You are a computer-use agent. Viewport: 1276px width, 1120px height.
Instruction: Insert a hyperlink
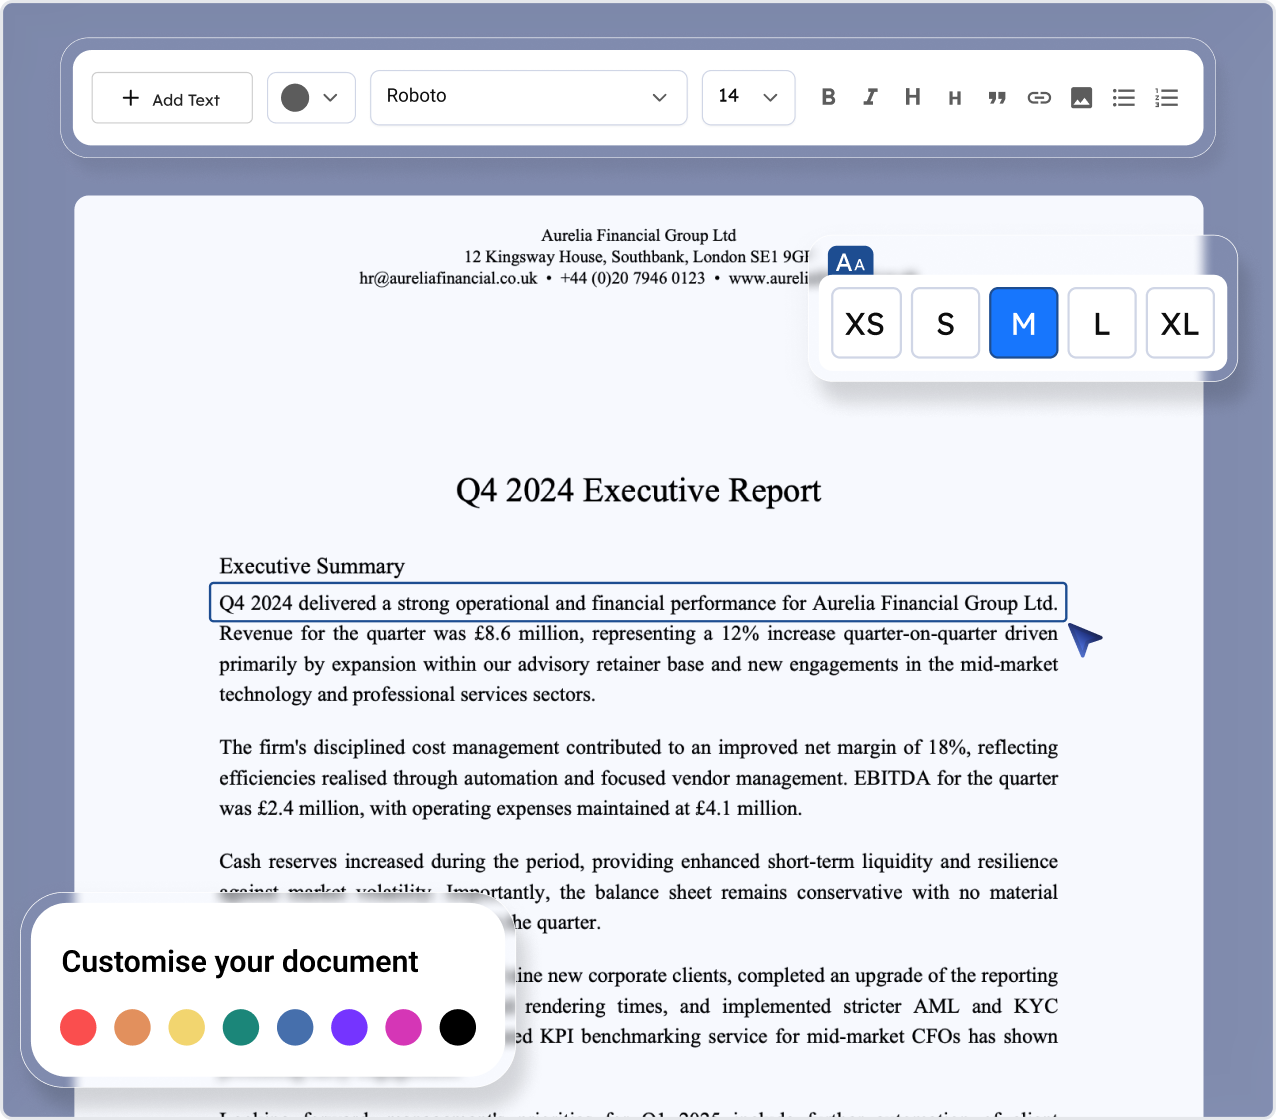[x=1039, y=98]
